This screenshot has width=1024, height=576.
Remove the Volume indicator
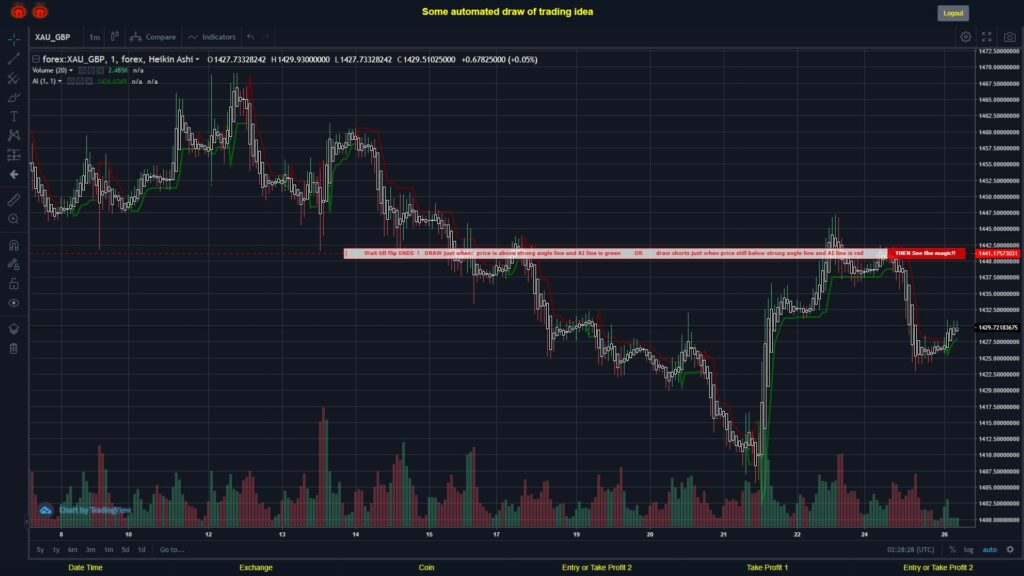point(100,71)
